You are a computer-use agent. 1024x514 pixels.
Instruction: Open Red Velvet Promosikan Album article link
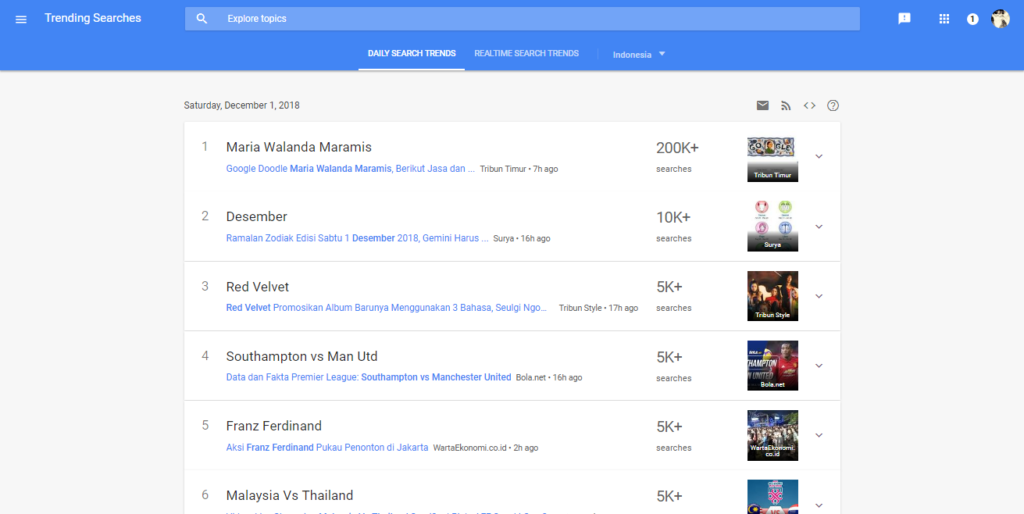click(387, 308)
